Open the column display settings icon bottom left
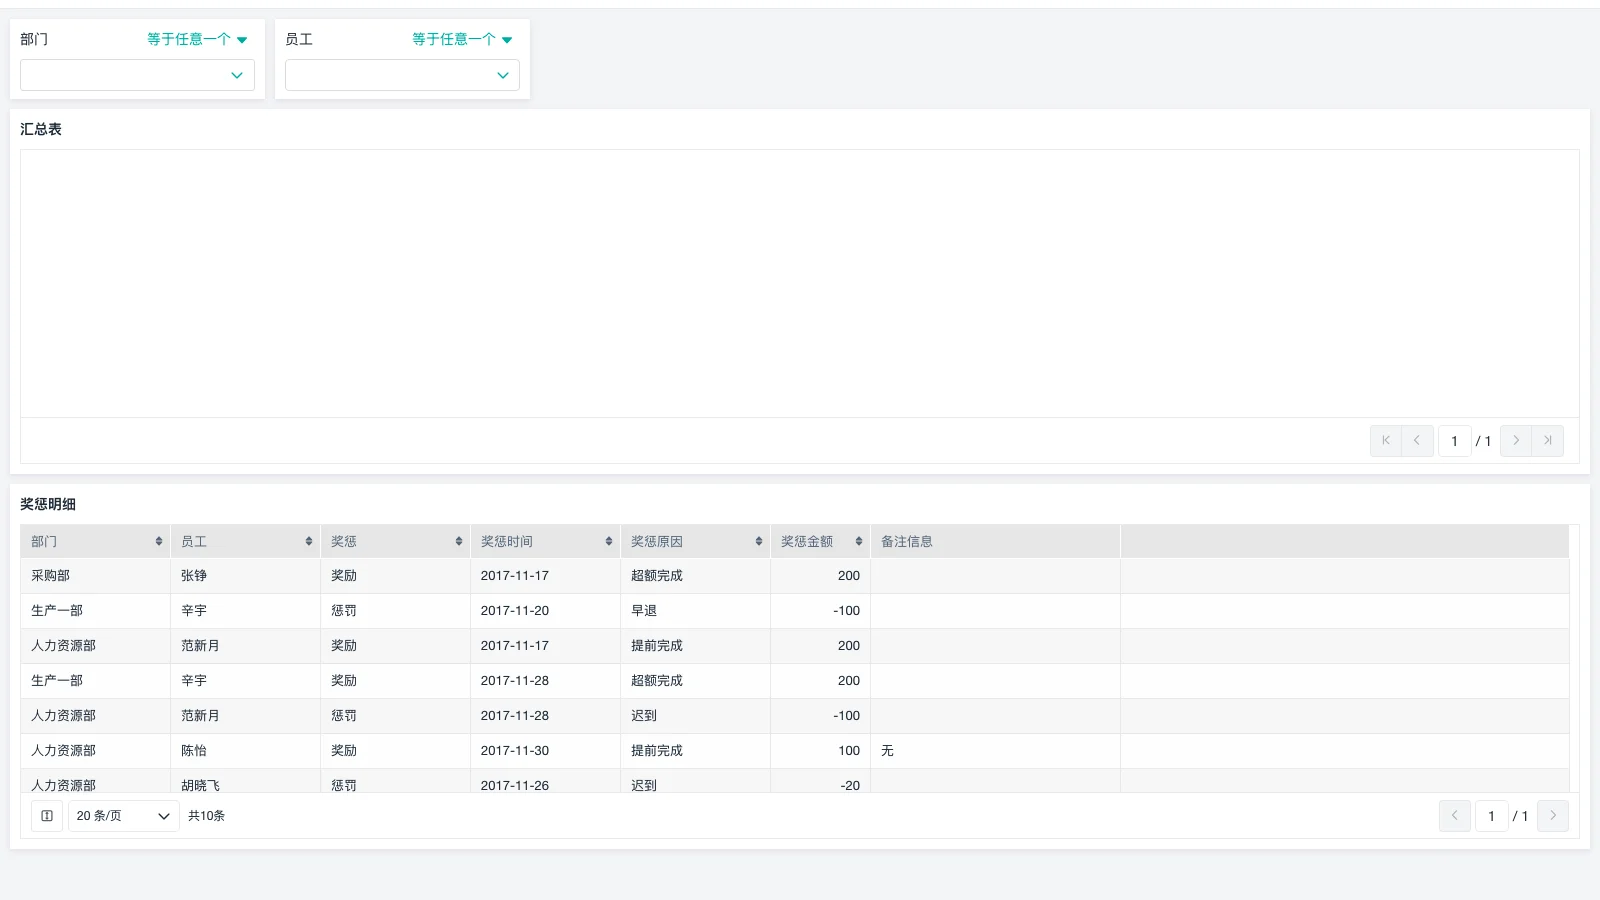 pos(46,815)
